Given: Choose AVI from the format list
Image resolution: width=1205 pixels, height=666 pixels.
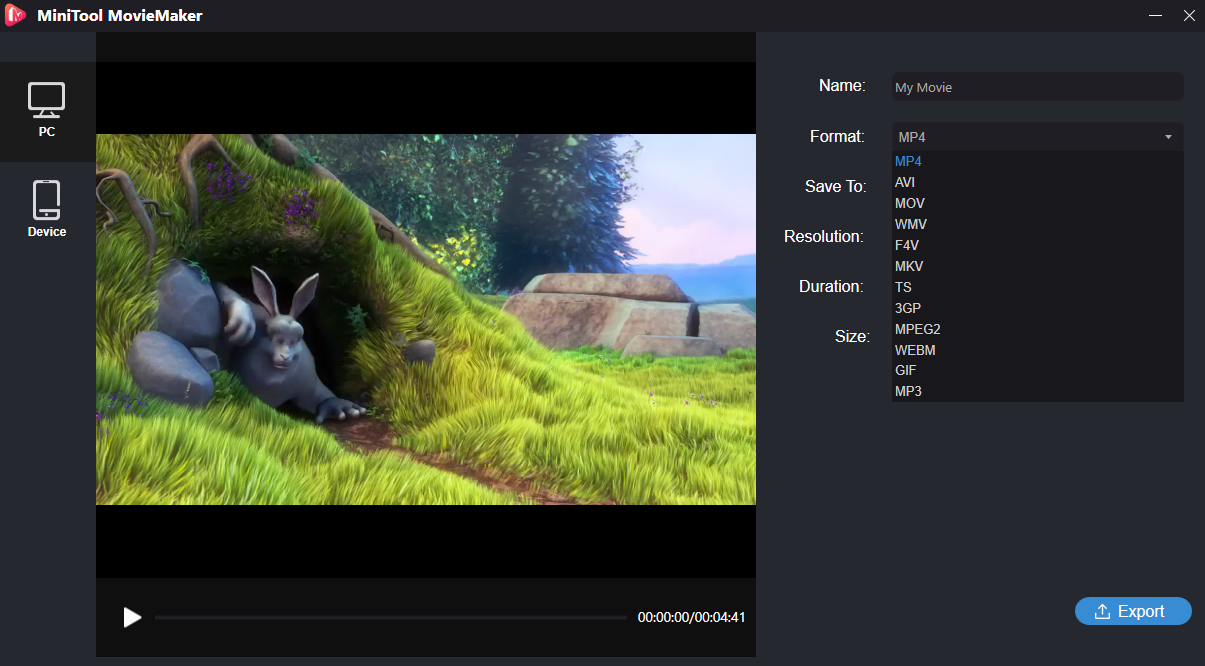Looking at the screenshot, I should (1037, 182).
